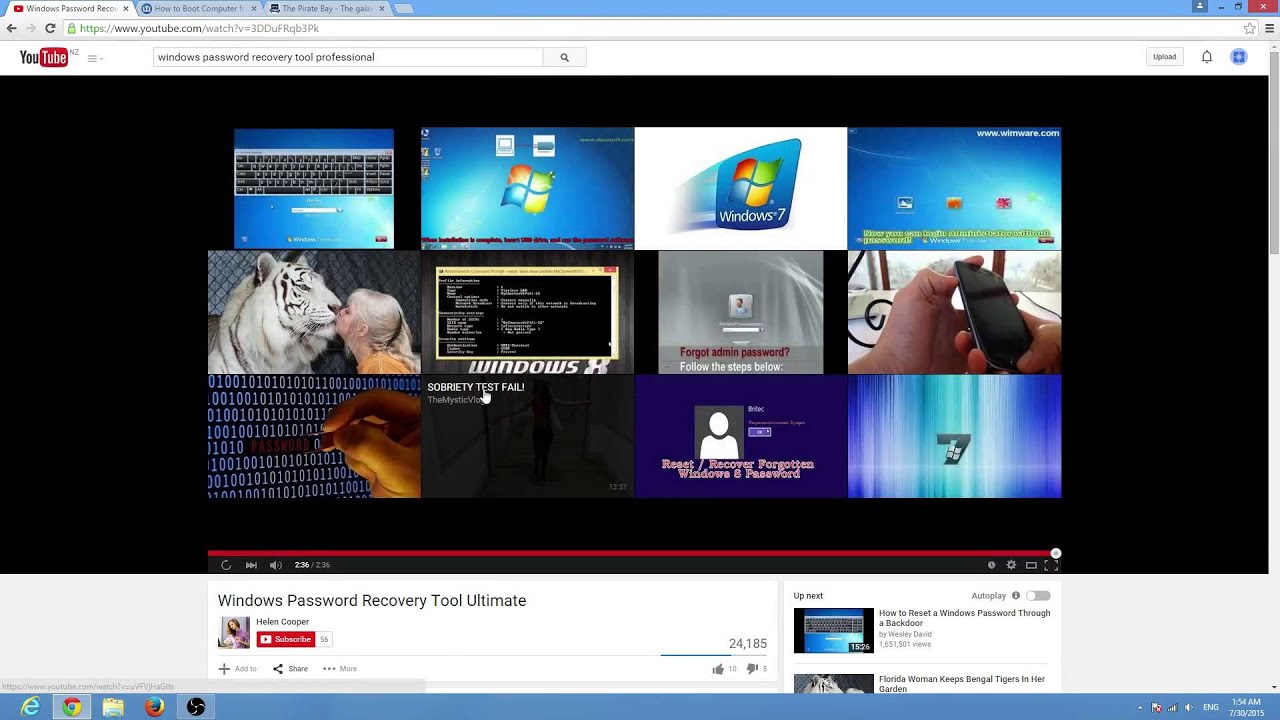Screen dimensions: 1280x720
Task: Select the on-screen keyboard suggested video tile
Action: tap(314, 188)
